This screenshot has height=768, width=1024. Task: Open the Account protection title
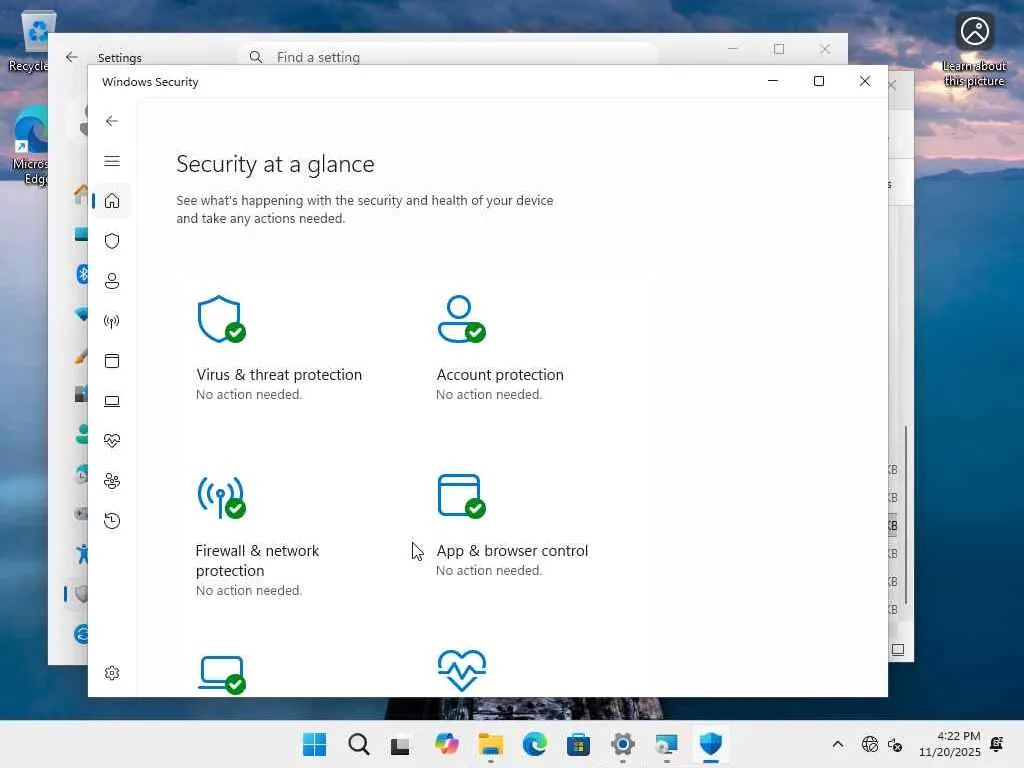coord(500,375)
